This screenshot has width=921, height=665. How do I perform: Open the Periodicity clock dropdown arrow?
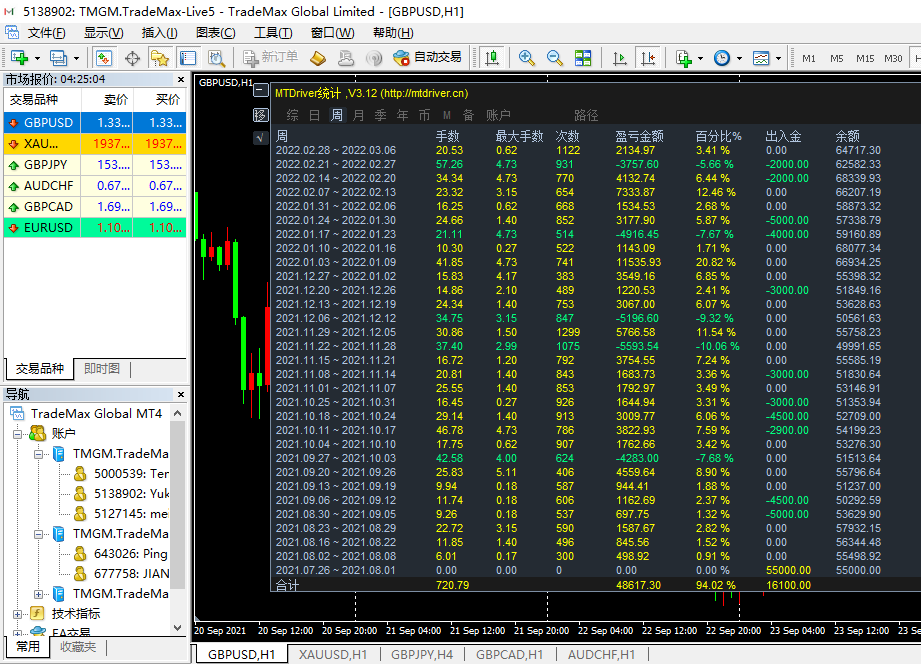point(739,58)
